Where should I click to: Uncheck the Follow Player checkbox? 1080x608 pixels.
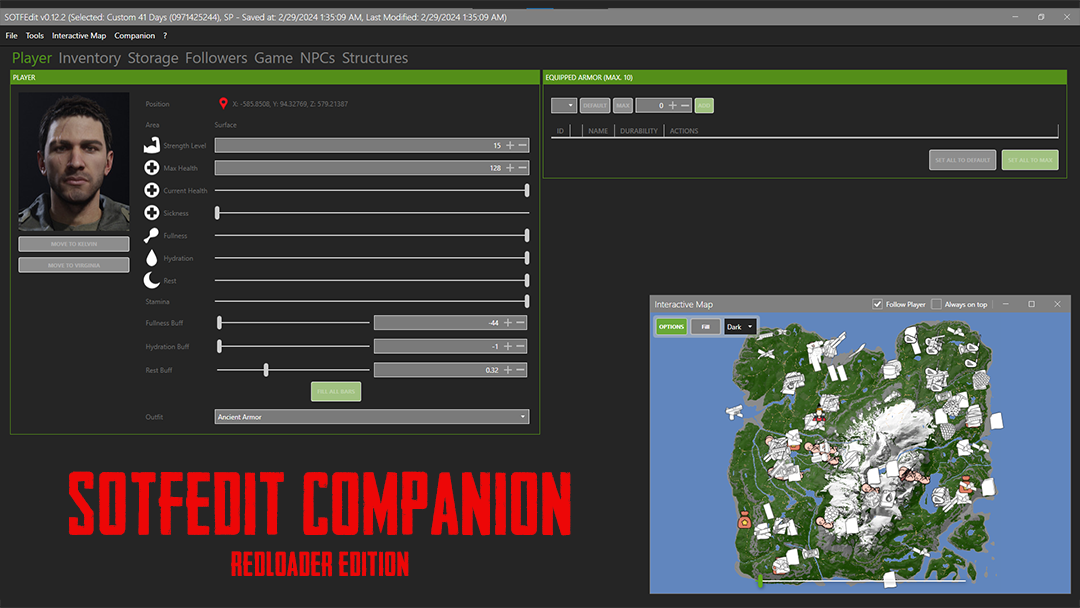[x=877, y=304]
